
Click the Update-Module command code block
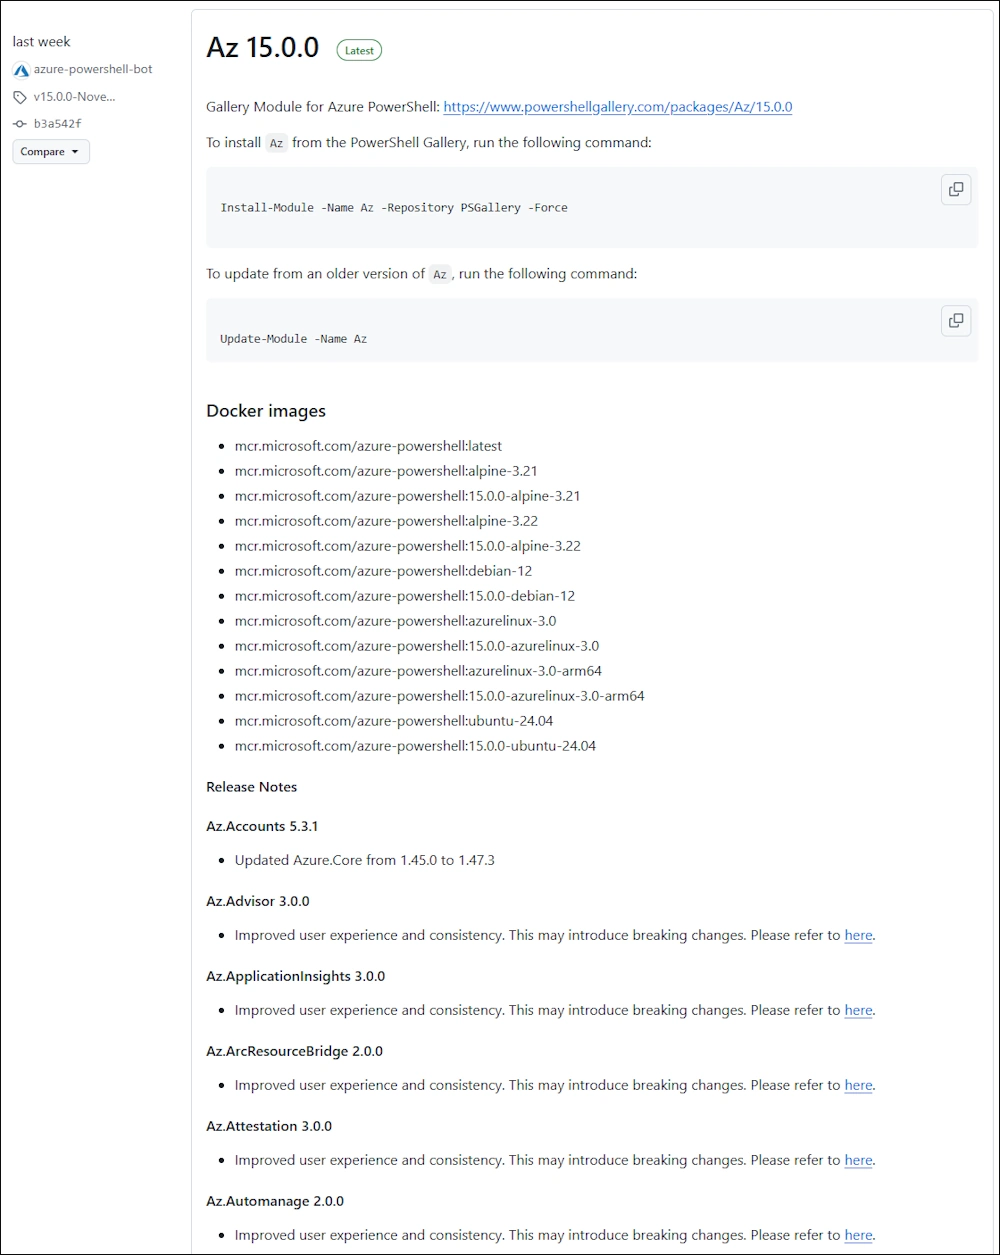pos(294,339)
